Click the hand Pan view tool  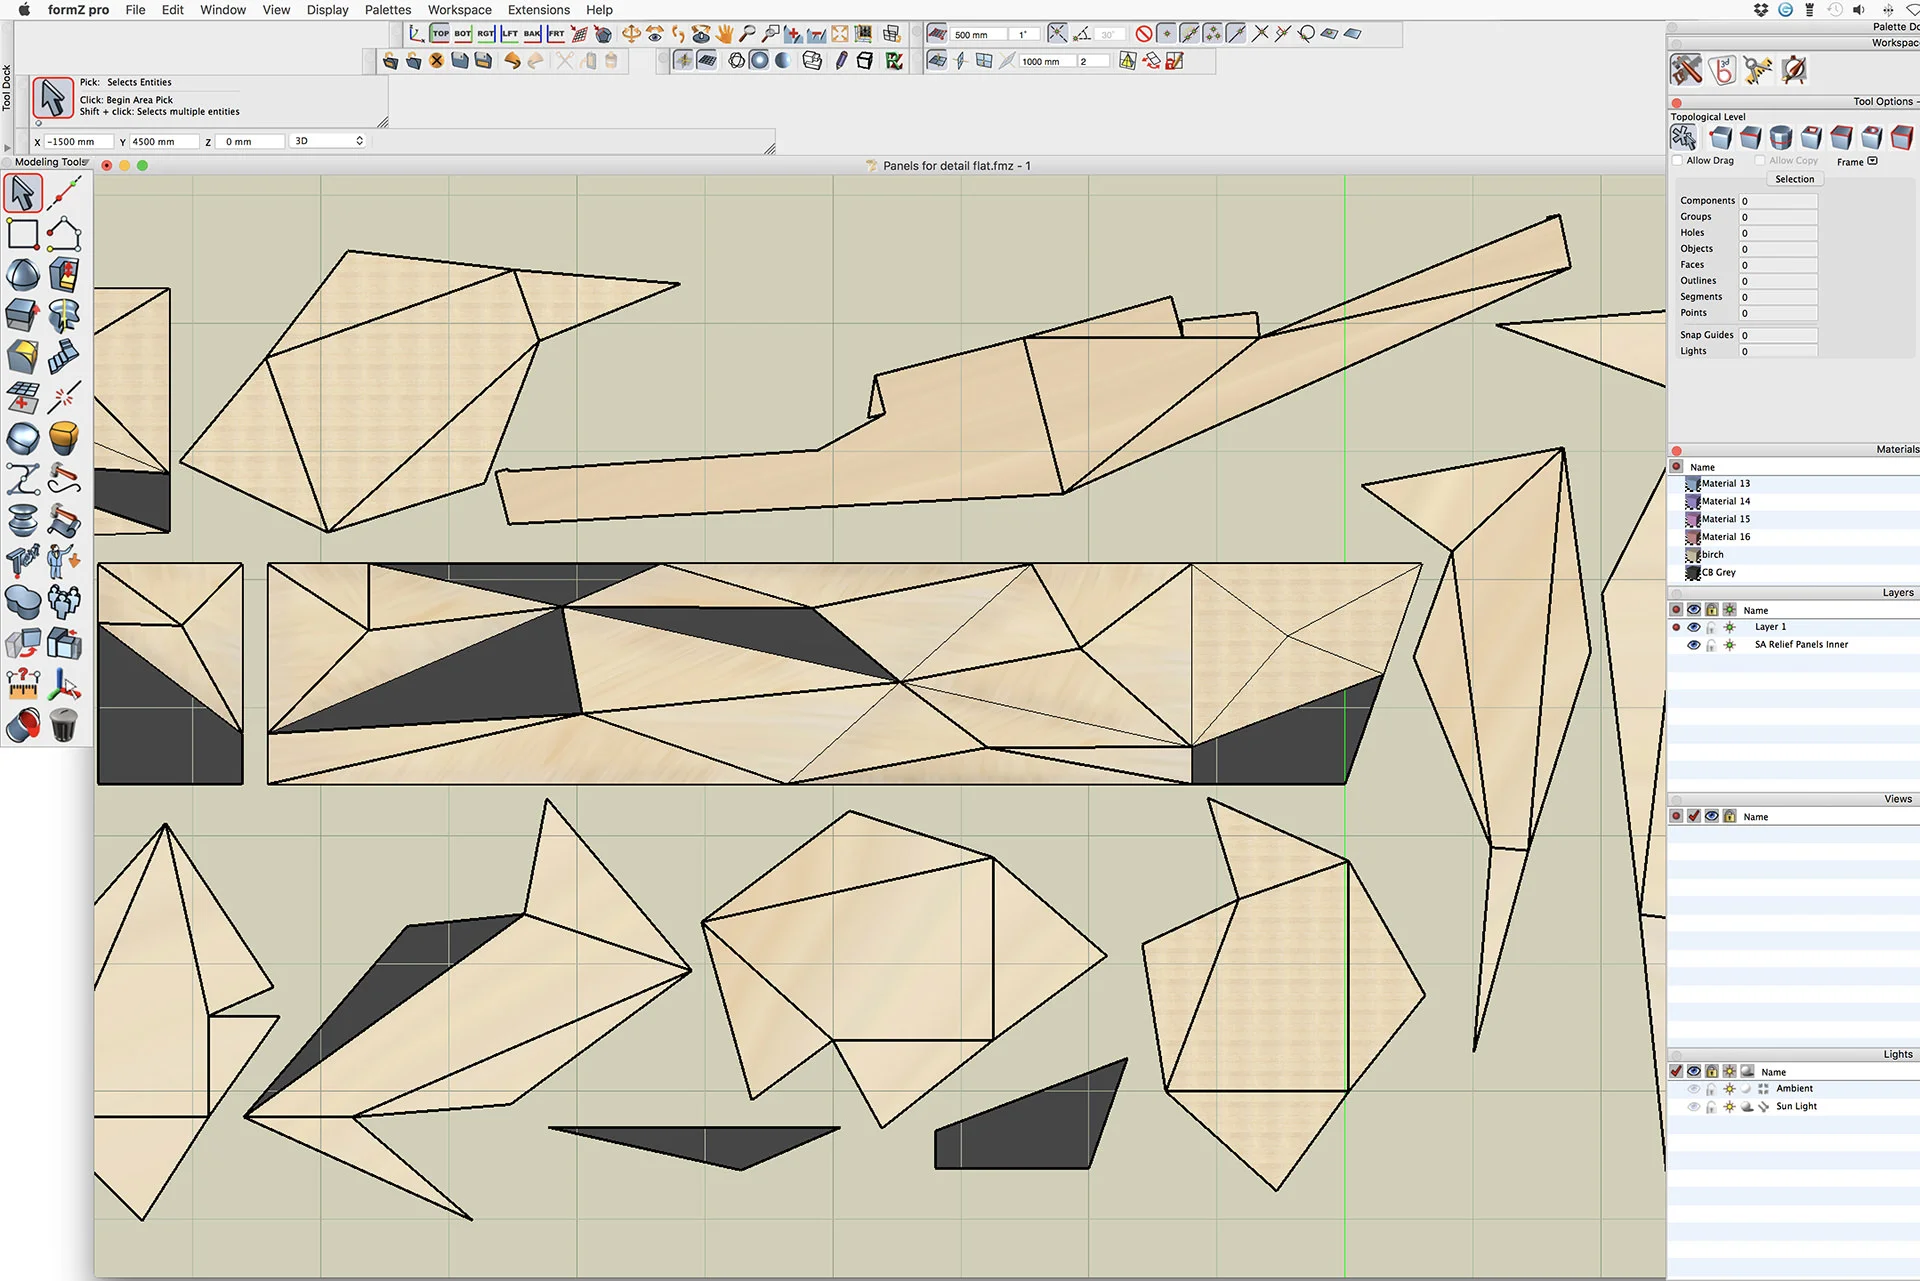(x=724, y=34)
